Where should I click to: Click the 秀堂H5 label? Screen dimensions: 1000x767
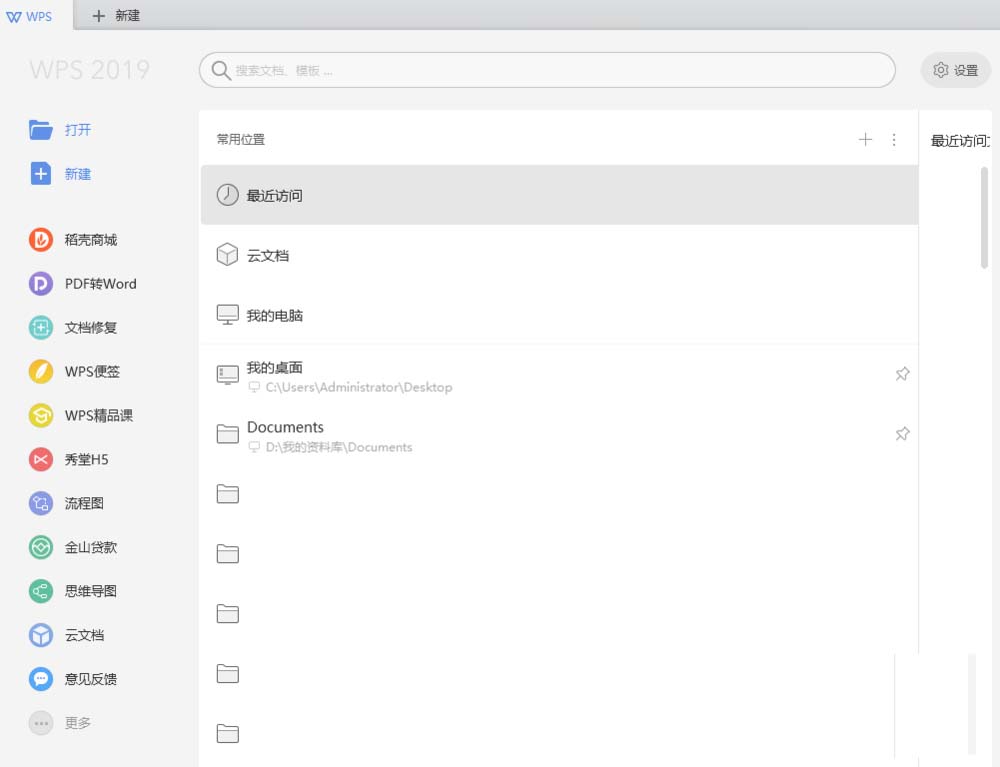pyautogui.click(x=87, y=460)
